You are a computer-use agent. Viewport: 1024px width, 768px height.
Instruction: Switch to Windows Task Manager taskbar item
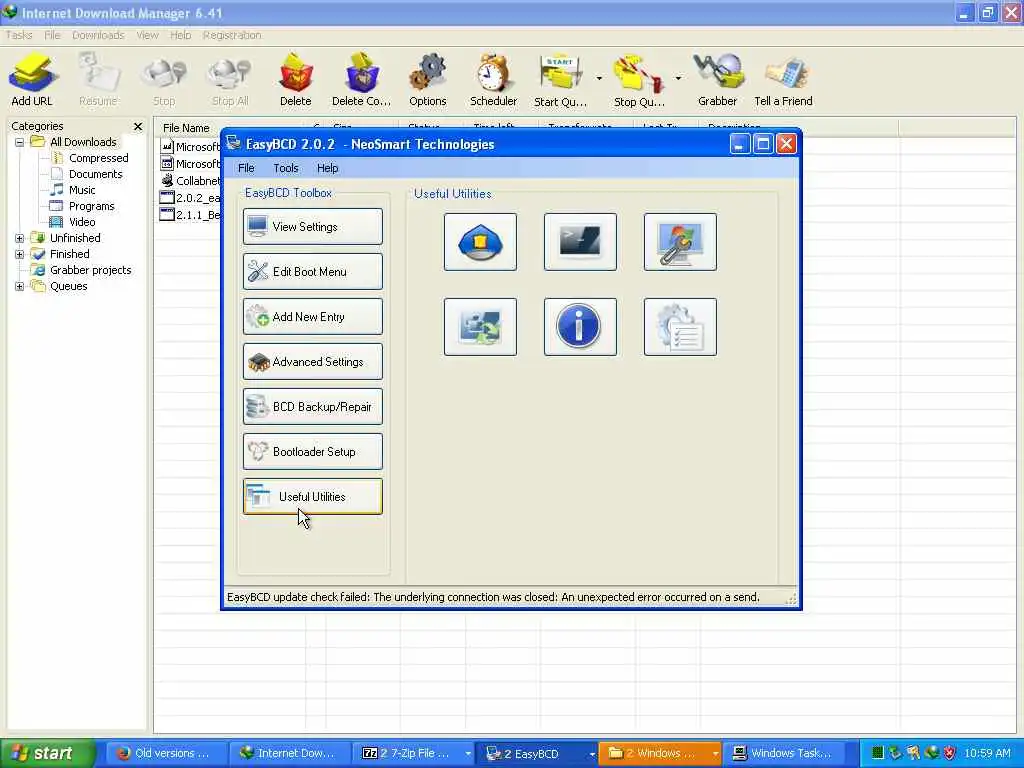coord(785,754)
